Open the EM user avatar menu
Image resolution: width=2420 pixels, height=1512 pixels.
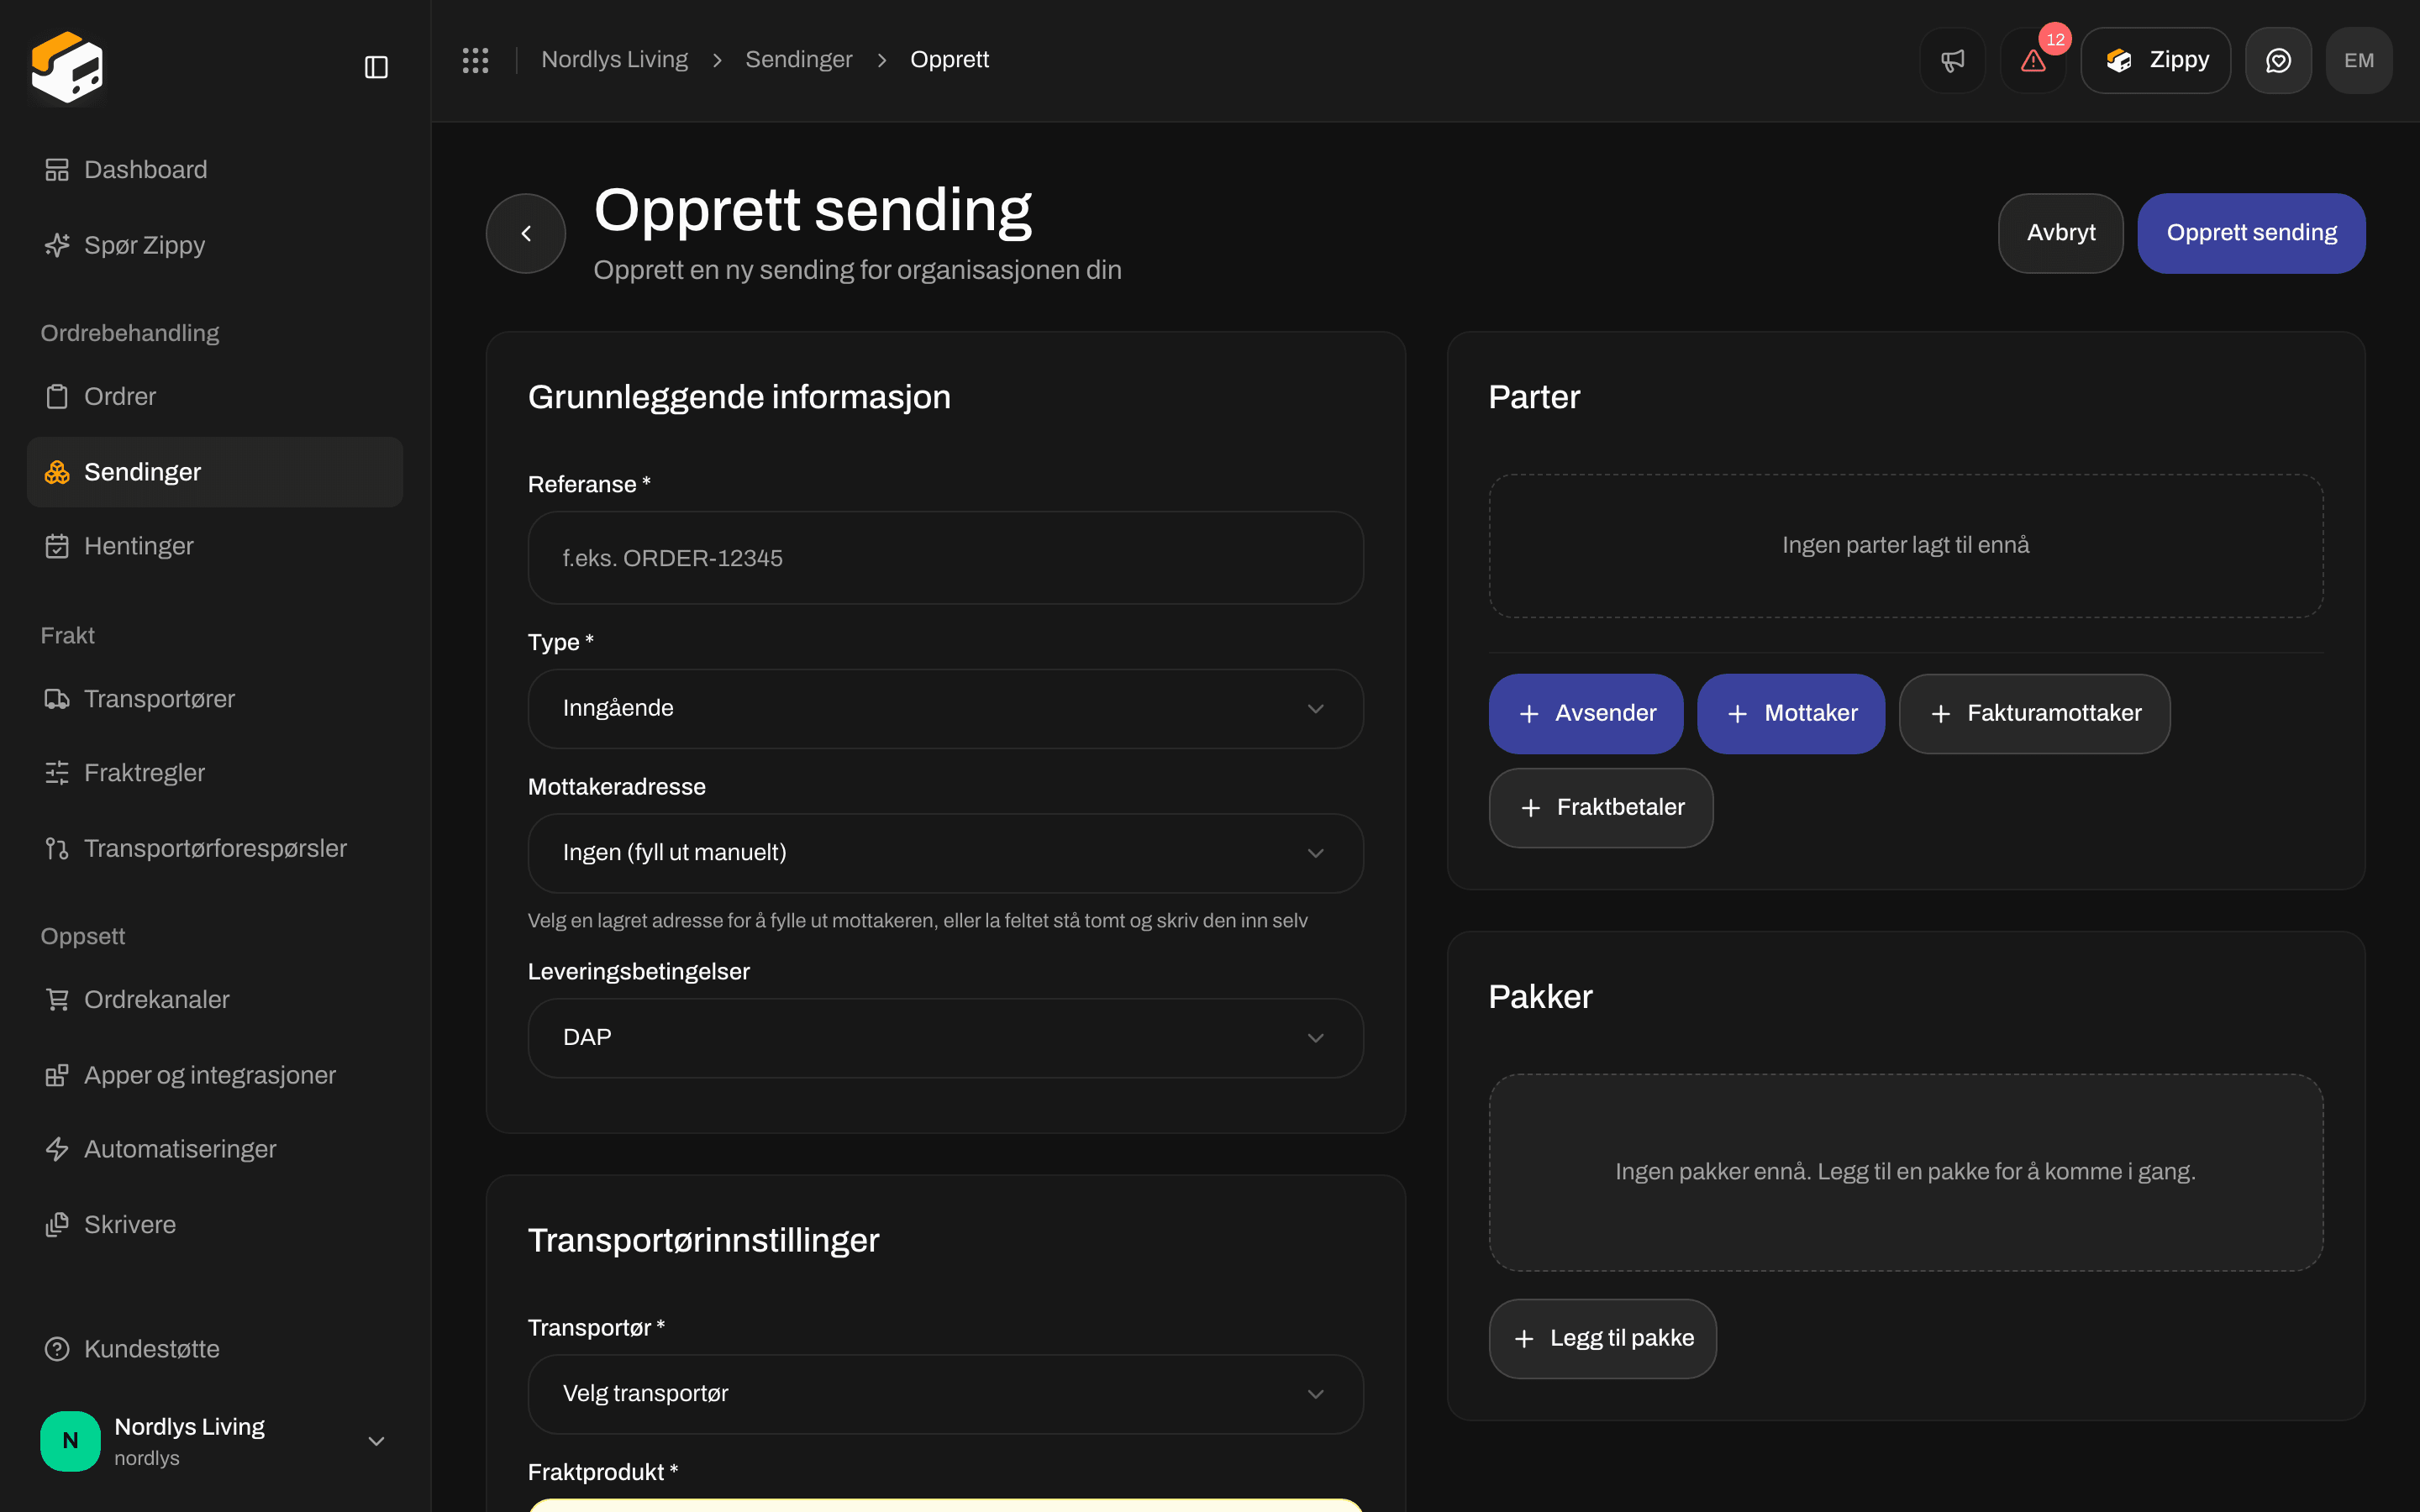tap(2359, 60)
